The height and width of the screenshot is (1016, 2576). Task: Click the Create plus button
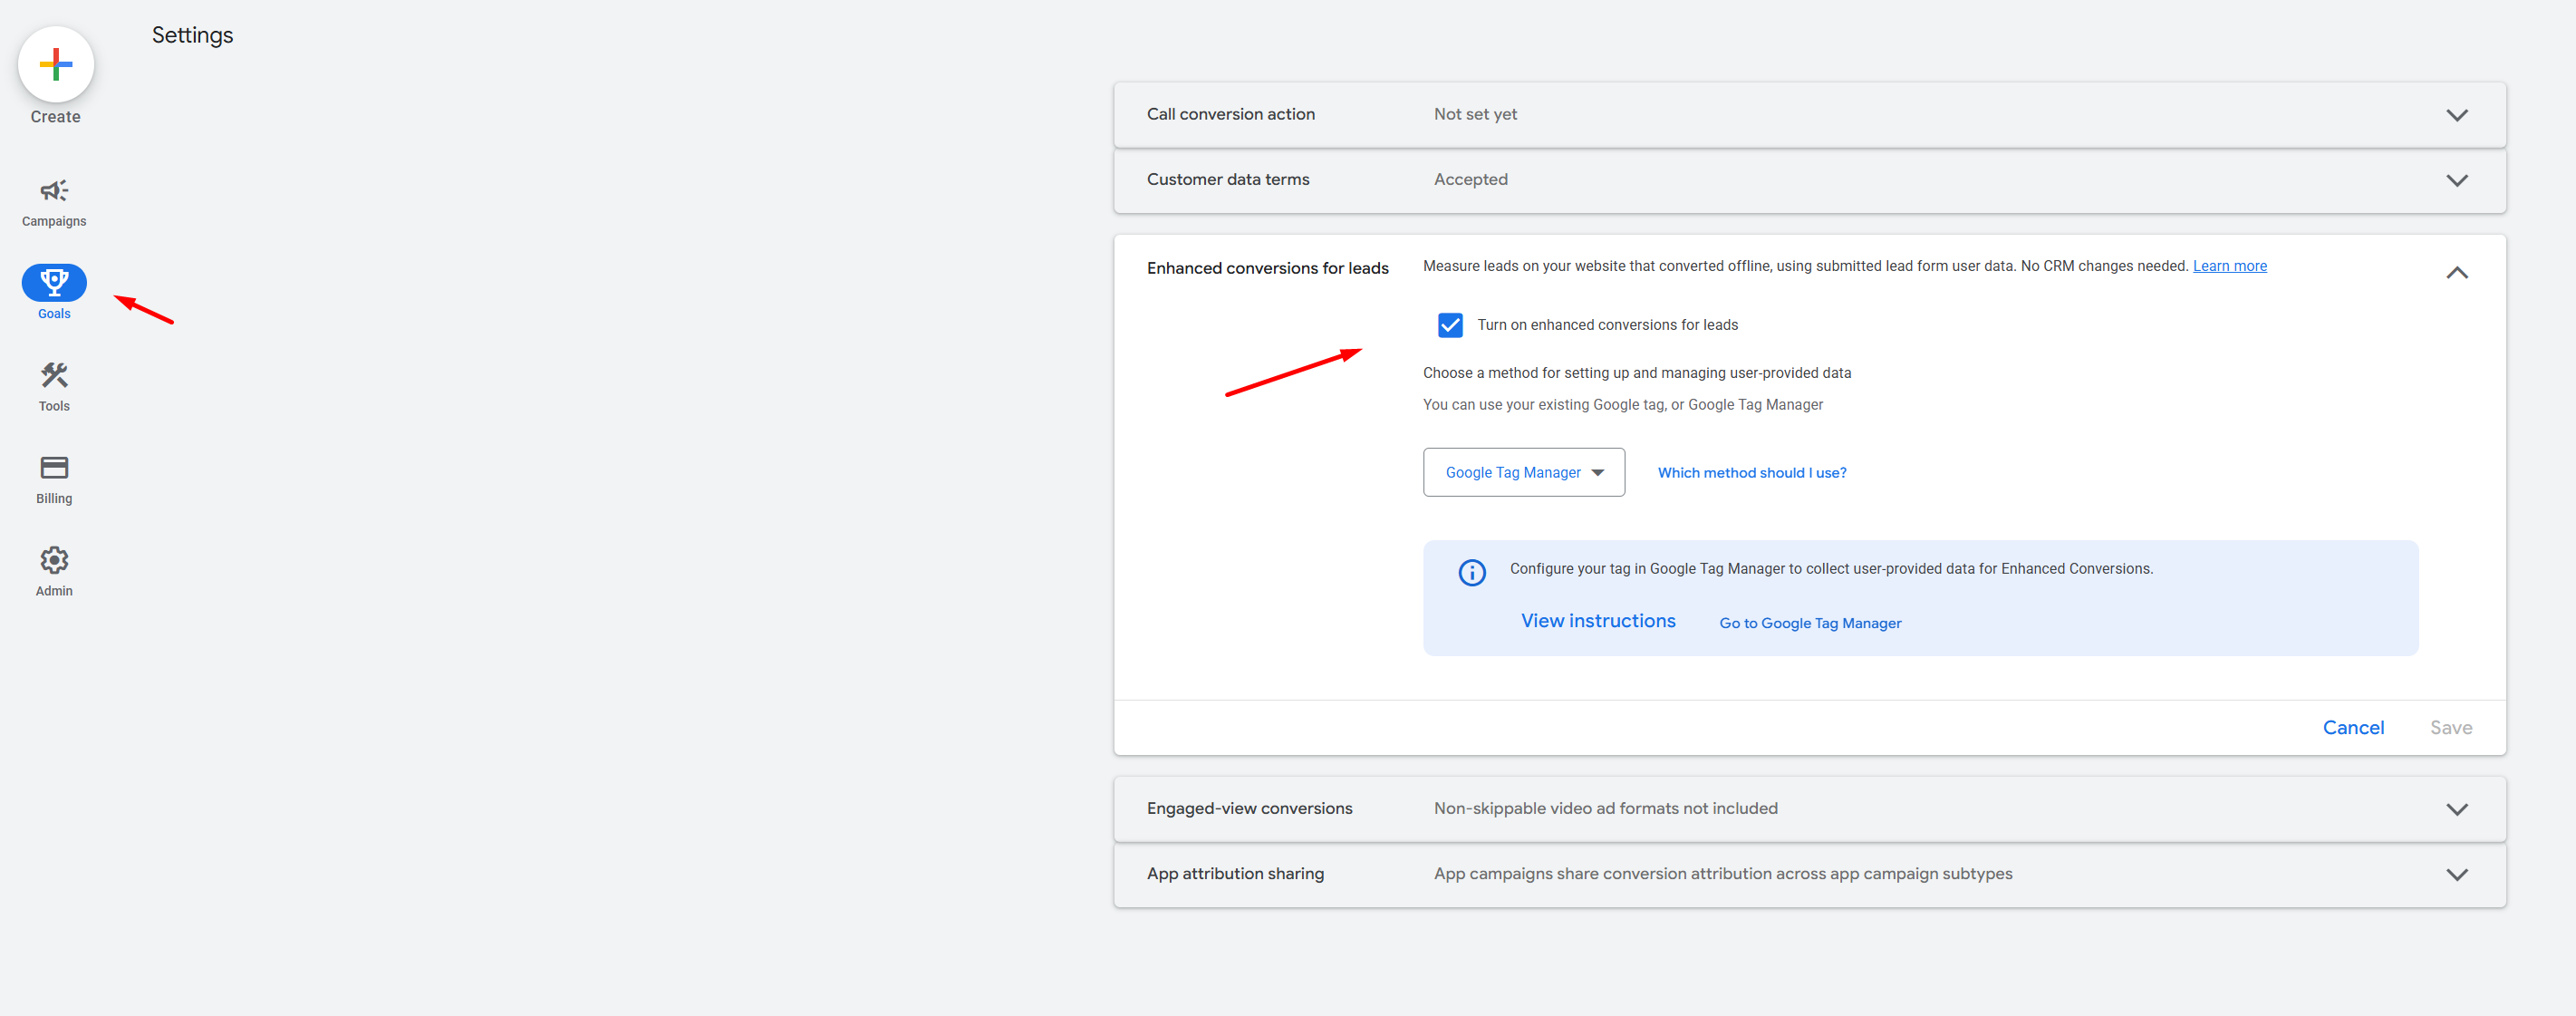pyautogui.click(x=56, y=65)
